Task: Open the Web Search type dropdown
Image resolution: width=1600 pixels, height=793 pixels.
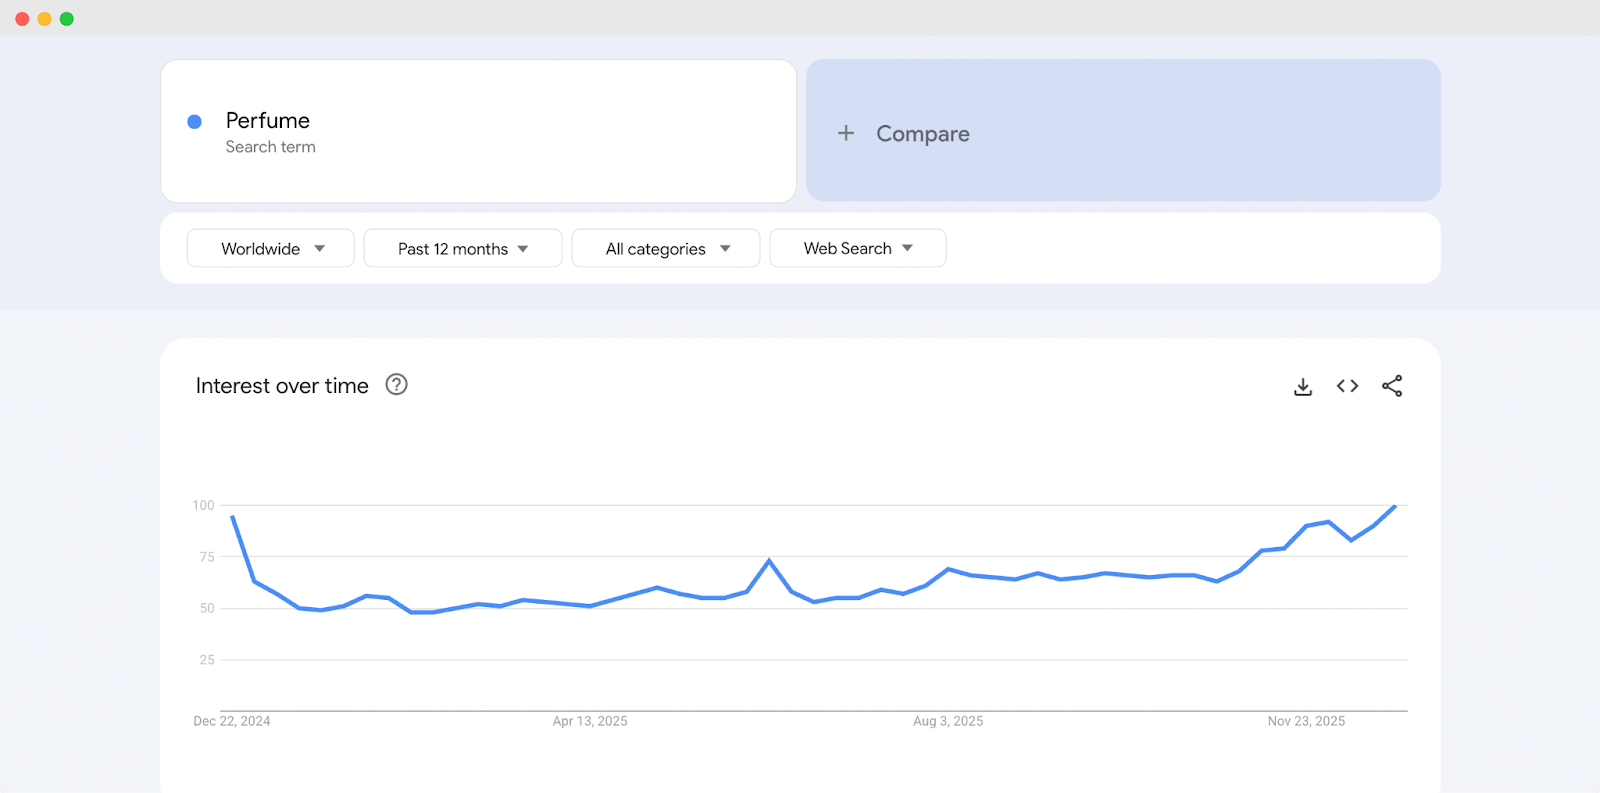Action: point(858,248)
